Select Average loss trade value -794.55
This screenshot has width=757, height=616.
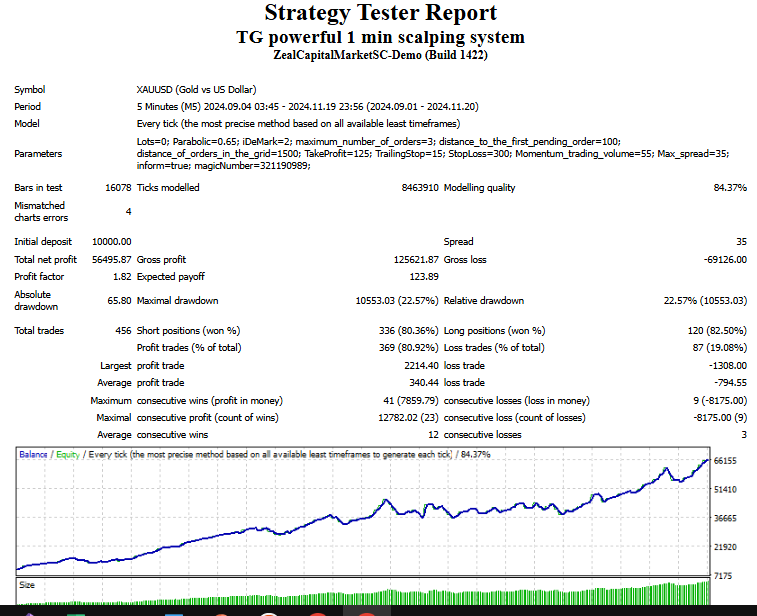730,383
